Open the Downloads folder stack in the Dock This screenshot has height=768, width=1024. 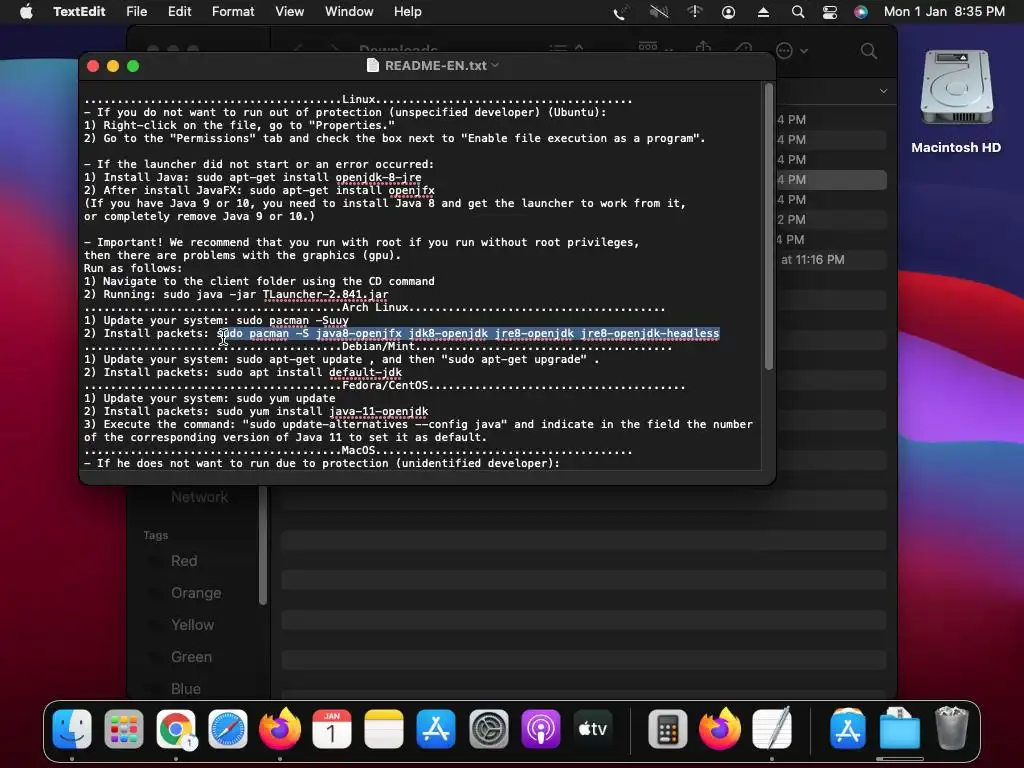899,729
